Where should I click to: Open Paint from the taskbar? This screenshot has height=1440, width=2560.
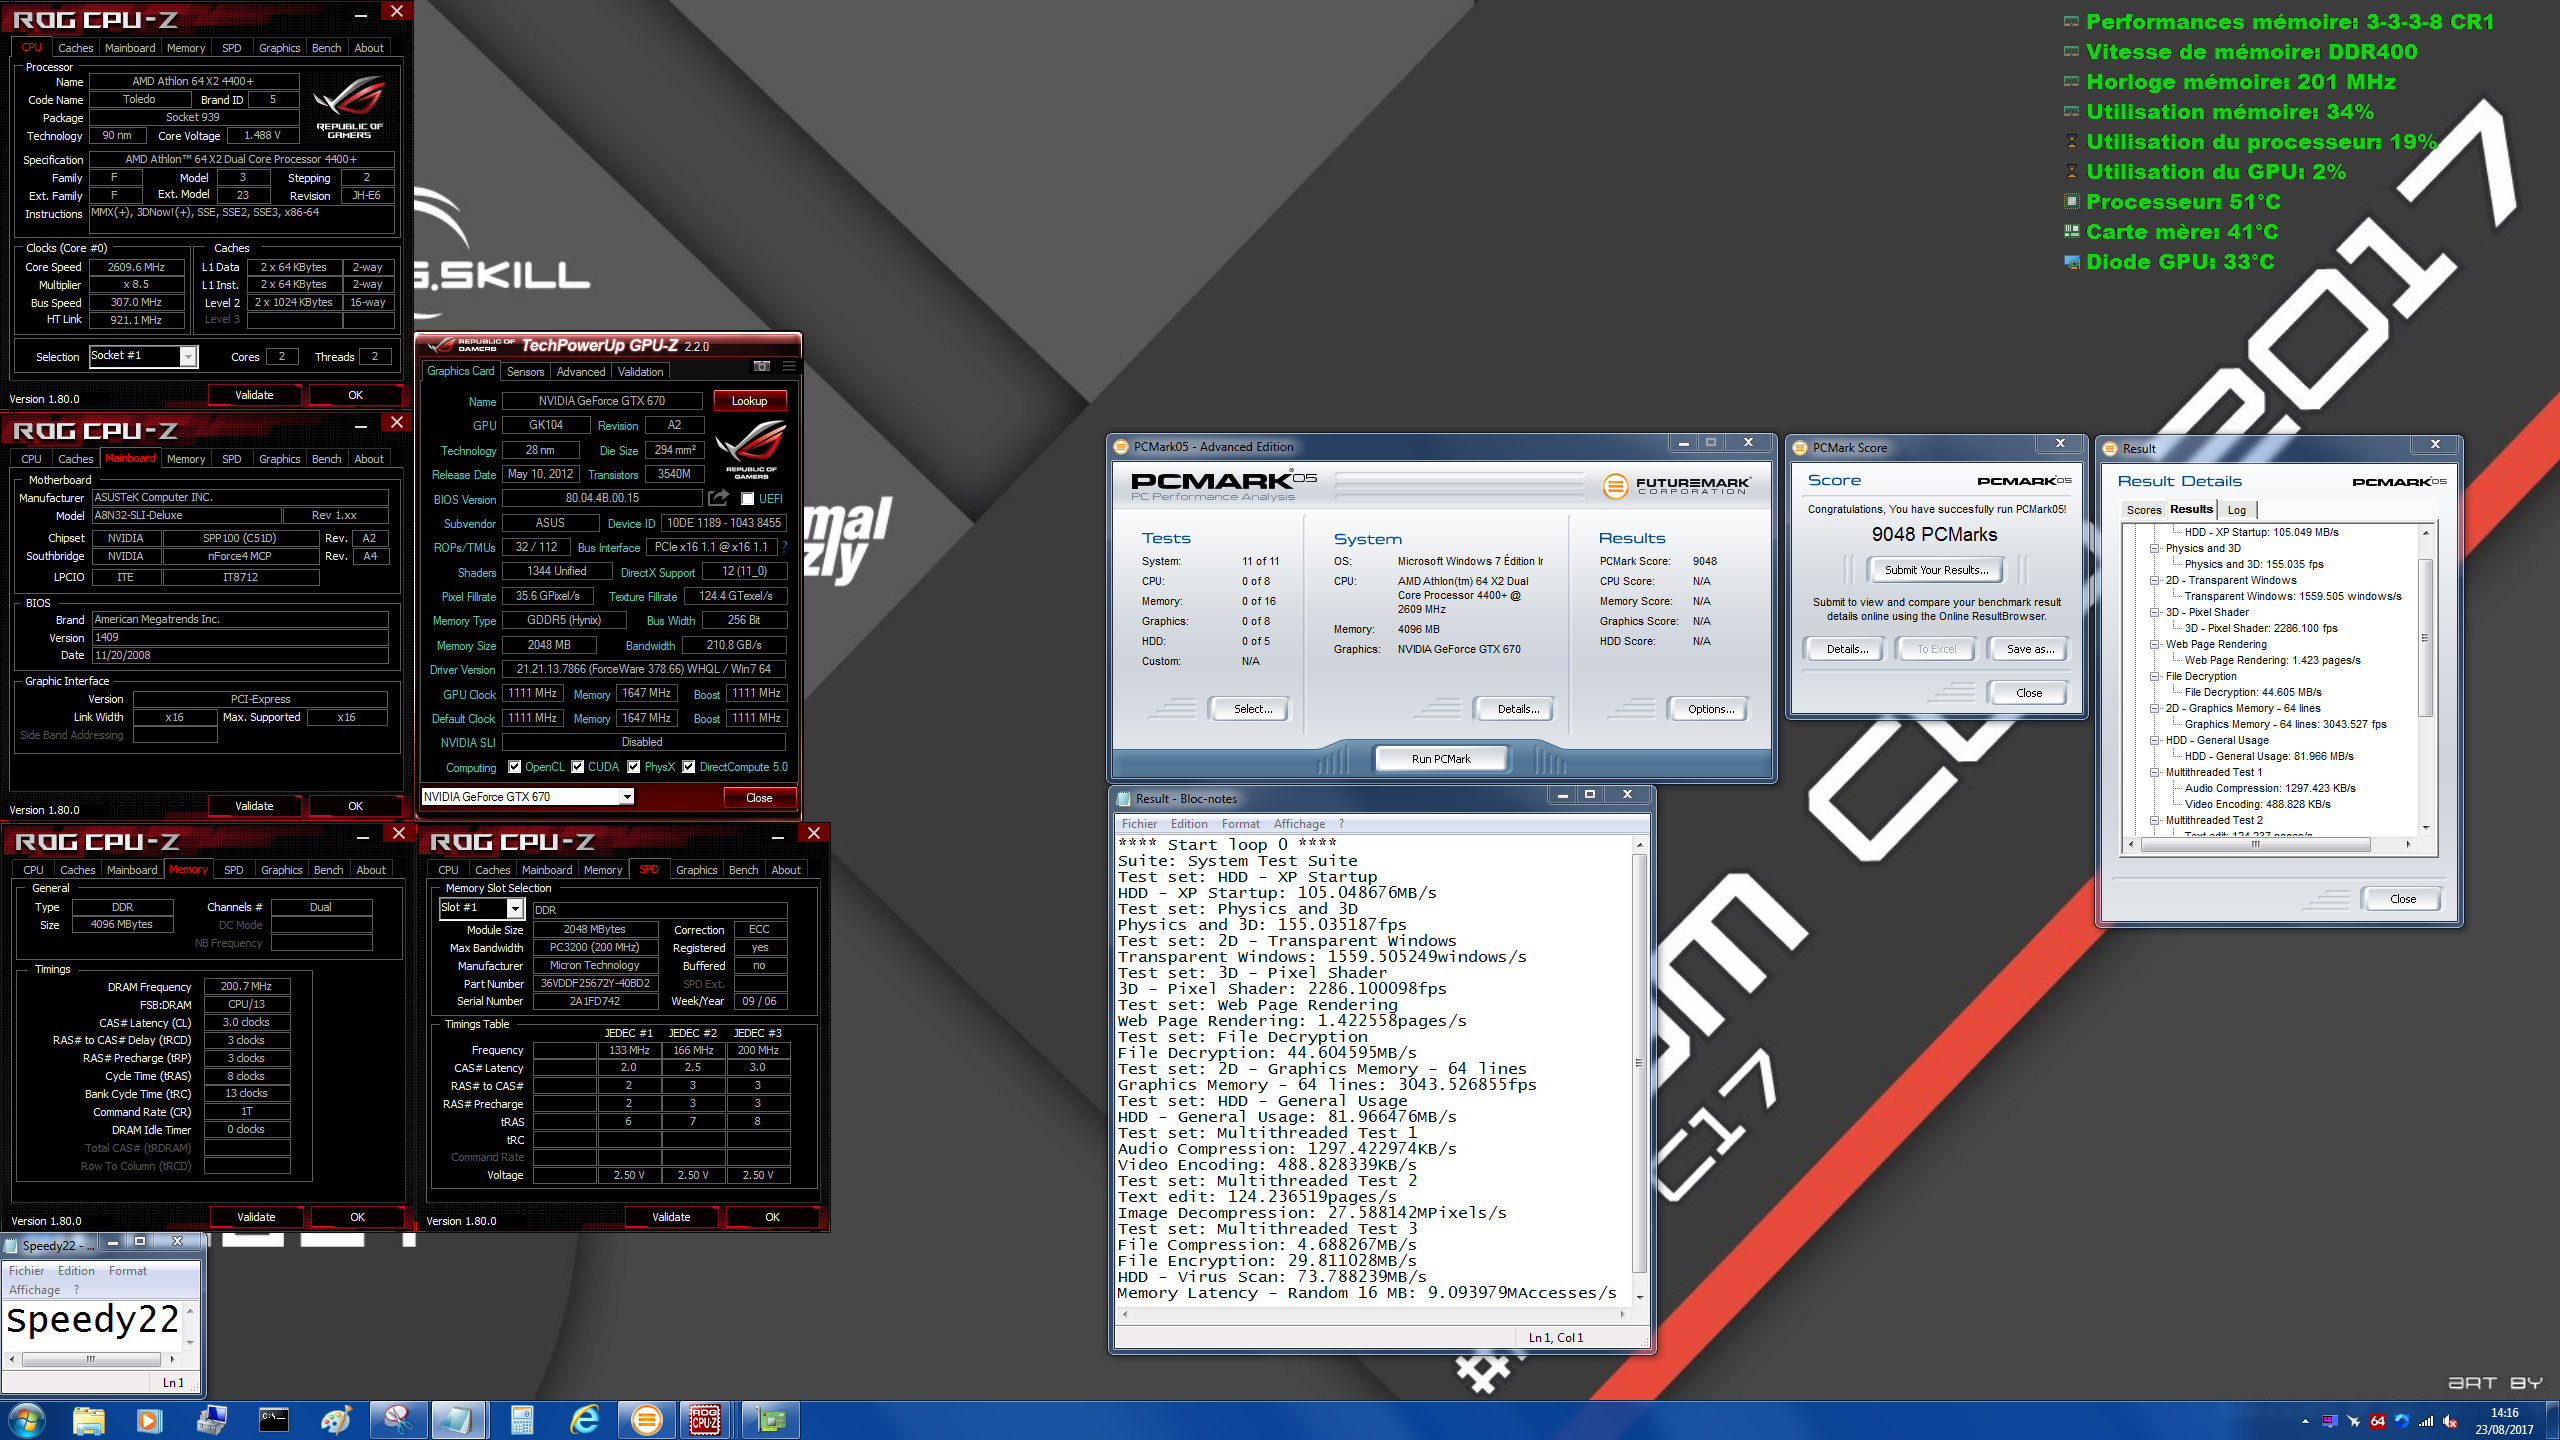click(x=336, y=1419)
